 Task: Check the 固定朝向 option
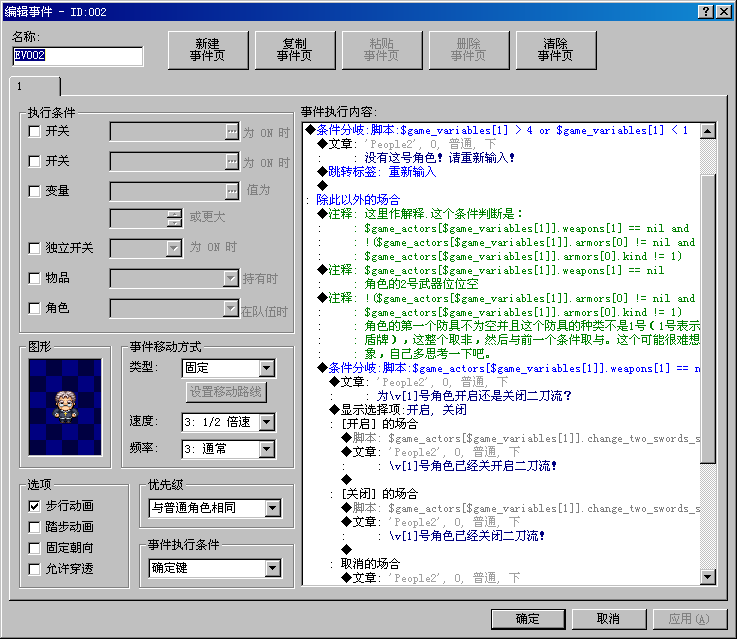coord(34,548)
